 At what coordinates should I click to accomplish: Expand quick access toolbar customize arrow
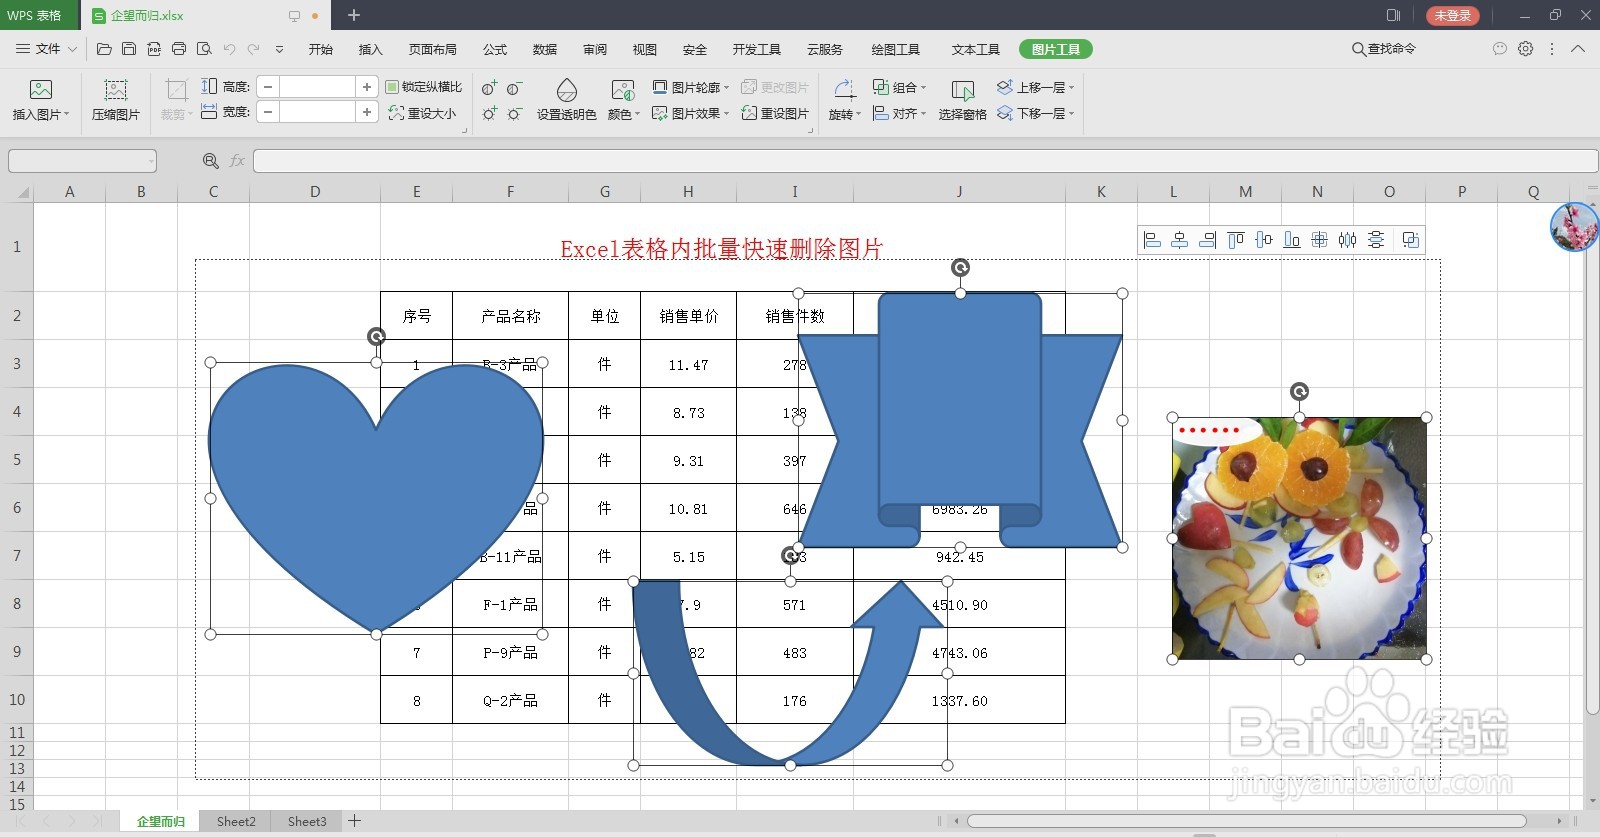[x=279, y=49]
